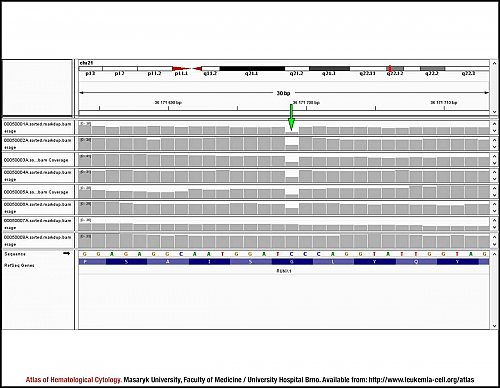Select the 00050005A bam Coverage track name

point(36,192)
